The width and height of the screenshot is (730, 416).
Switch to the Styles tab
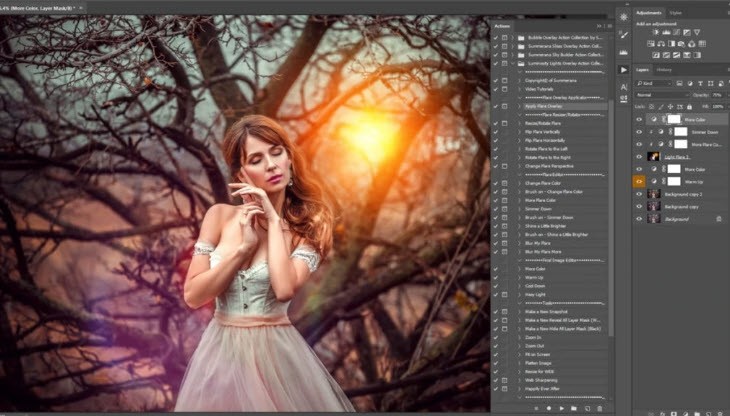675,13
